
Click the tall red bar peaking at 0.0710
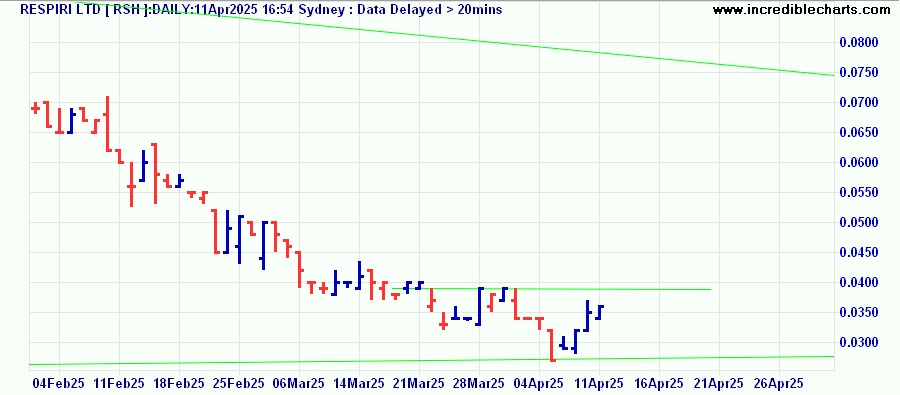tap(107, 123)
